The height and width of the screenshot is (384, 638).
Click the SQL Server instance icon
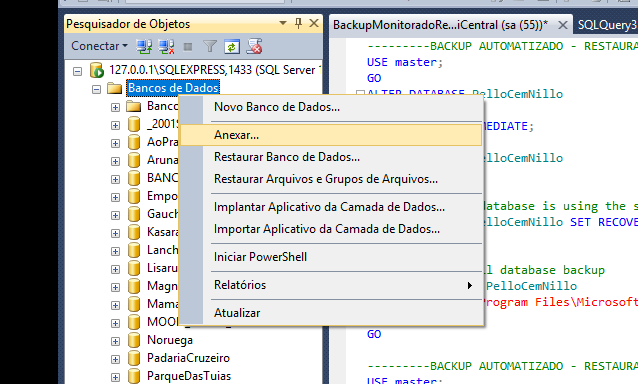click(x=97, y=70)
